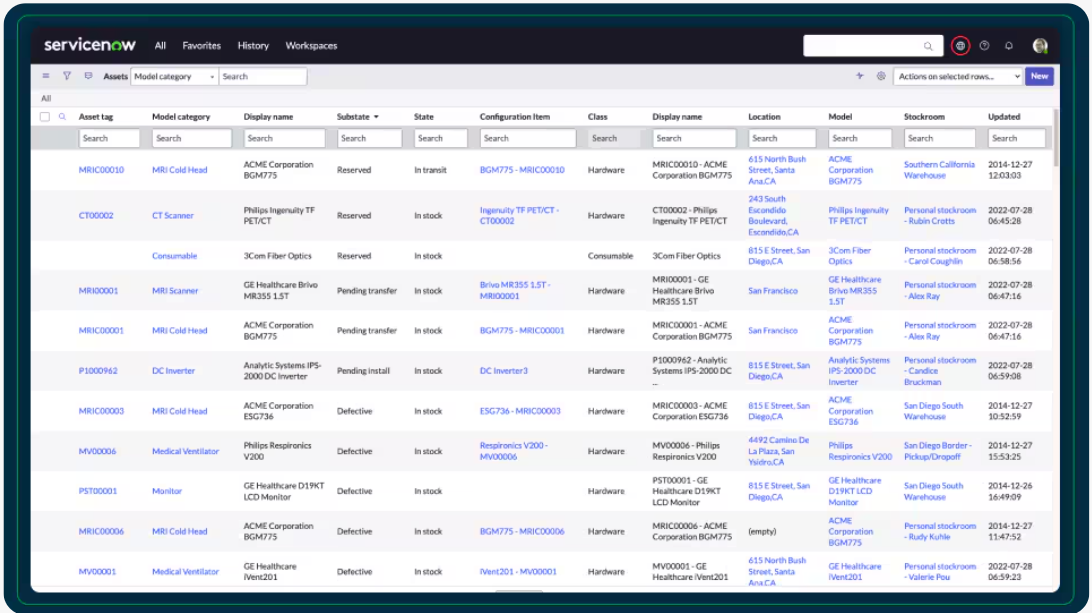Sort by Configuration Item column header
Image resolution: width=1092 pixels, height=613 pixels.
515,117
